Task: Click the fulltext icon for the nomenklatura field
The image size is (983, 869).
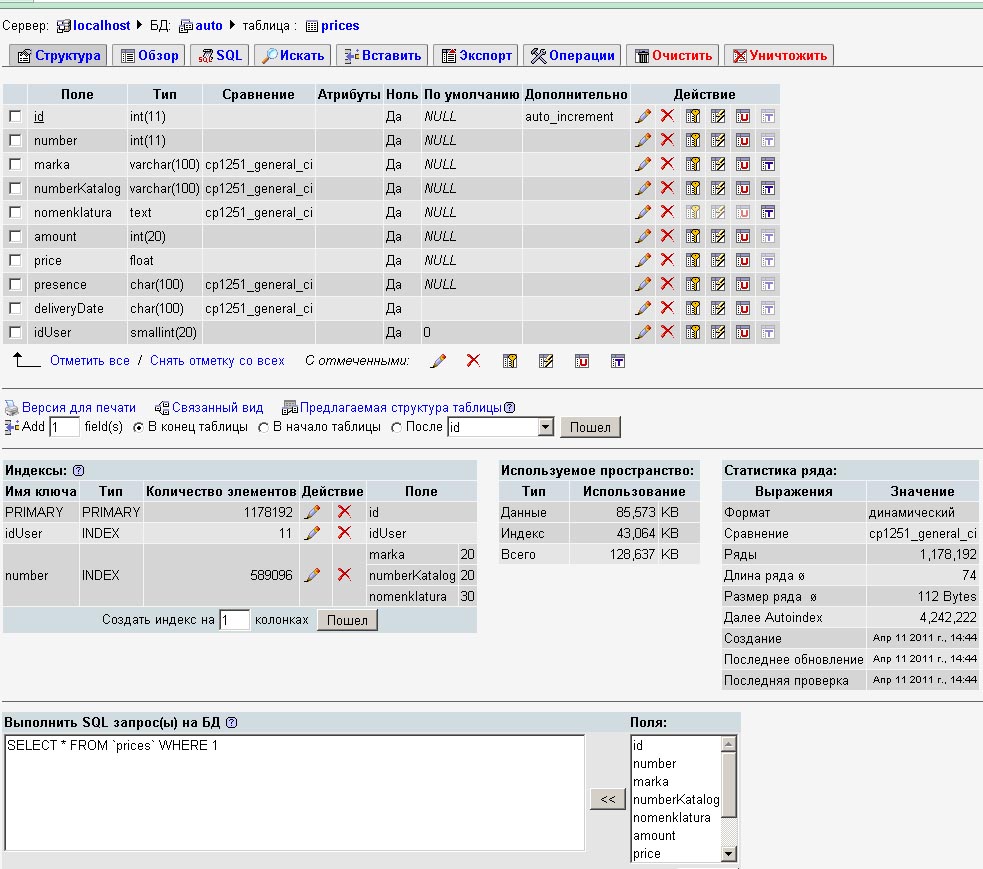Action: pyautogui.click(x=768, y=212)
